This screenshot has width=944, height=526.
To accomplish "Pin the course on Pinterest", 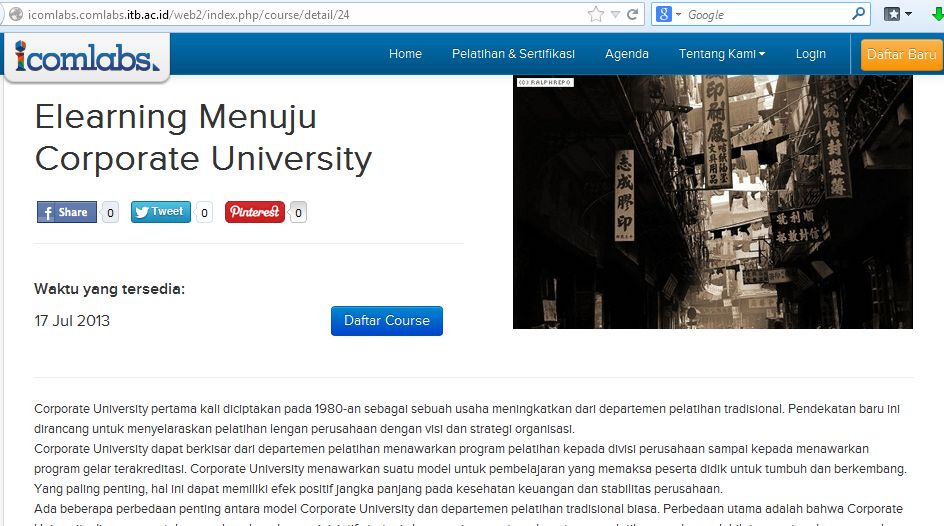I will click(254, 212).
